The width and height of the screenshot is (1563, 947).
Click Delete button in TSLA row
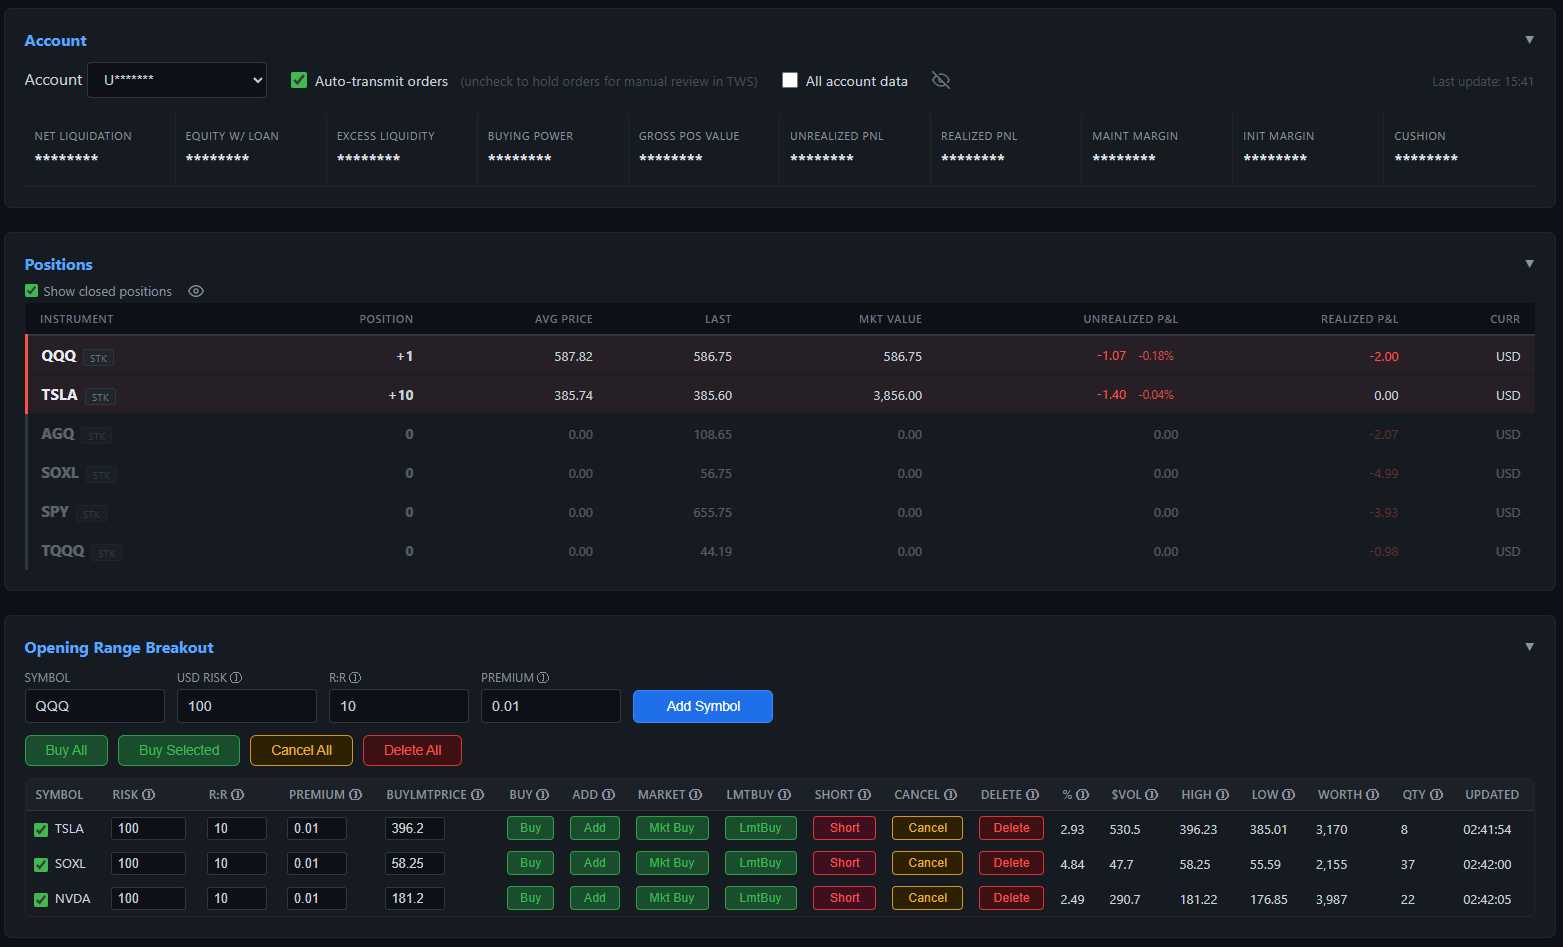1012,828
